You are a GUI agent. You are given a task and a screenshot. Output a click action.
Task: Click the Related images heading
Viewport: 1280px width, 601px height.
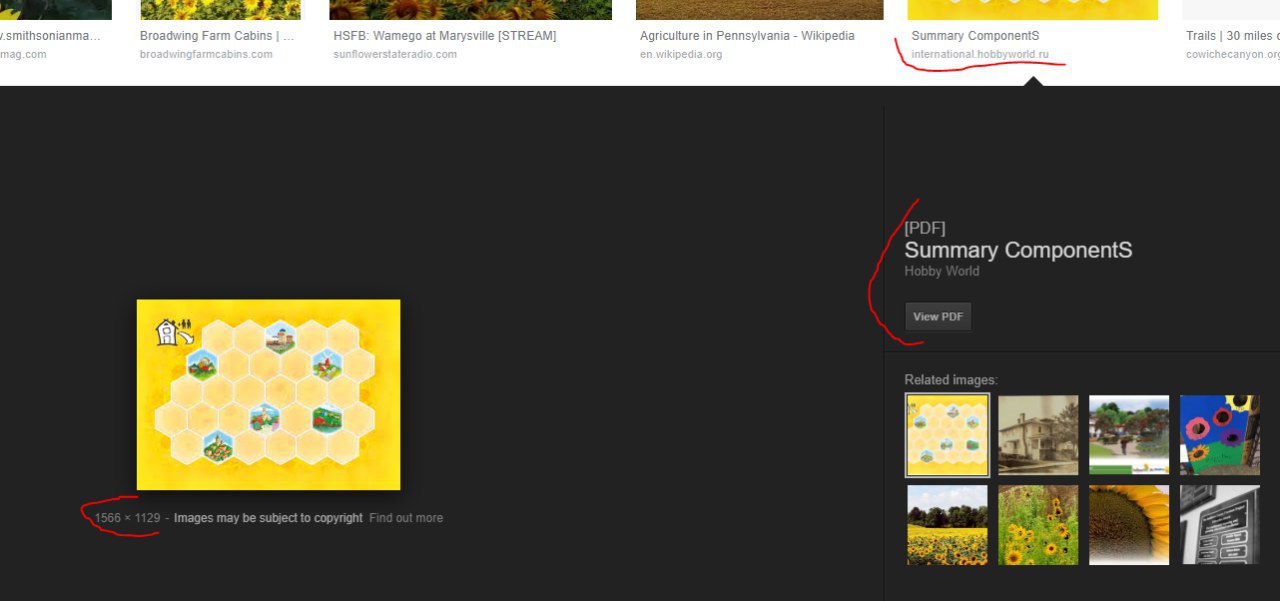(951, 380)
